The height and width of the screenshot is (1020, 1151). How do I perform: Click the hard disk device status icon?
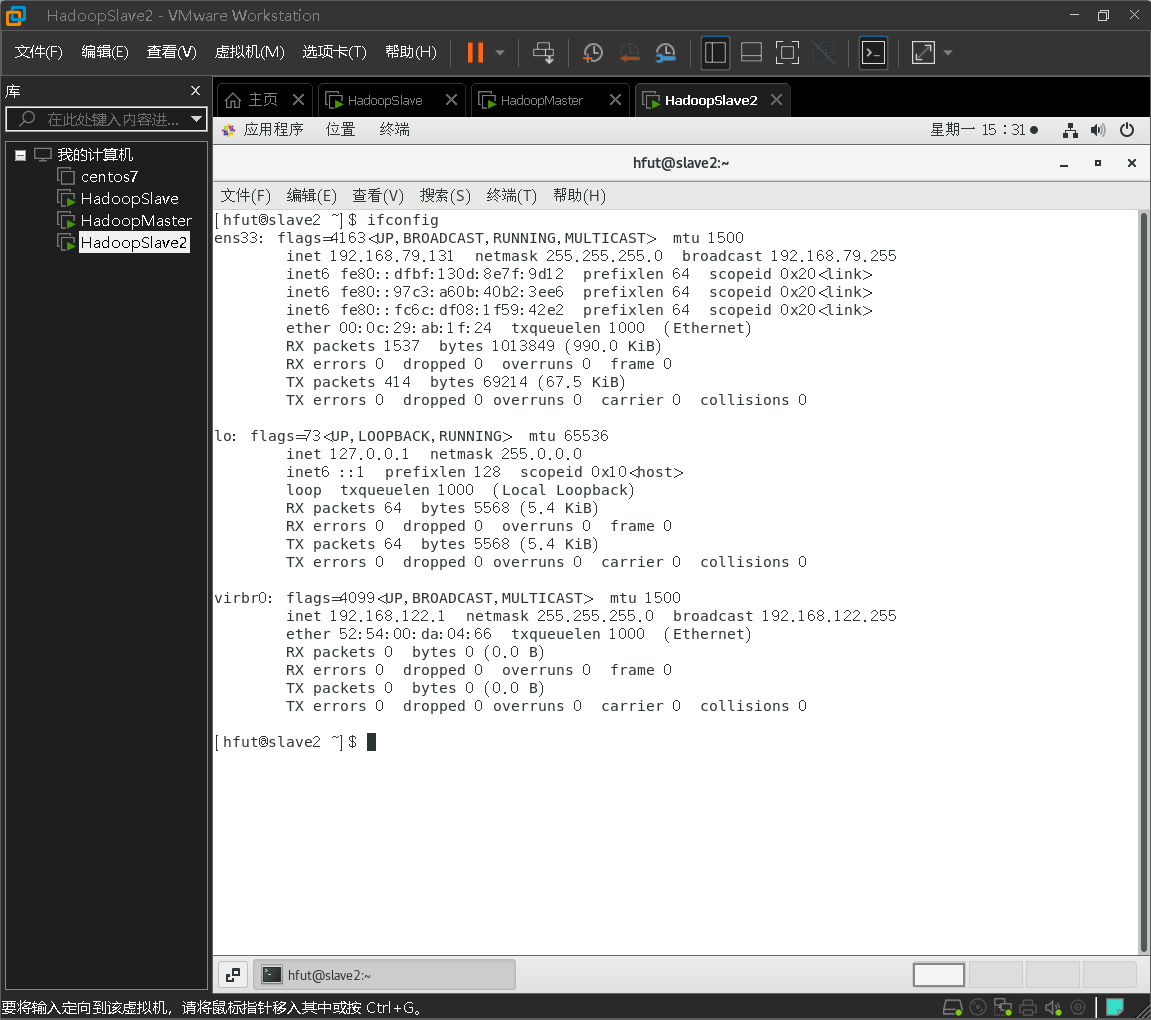click(x=952, y=1008)
